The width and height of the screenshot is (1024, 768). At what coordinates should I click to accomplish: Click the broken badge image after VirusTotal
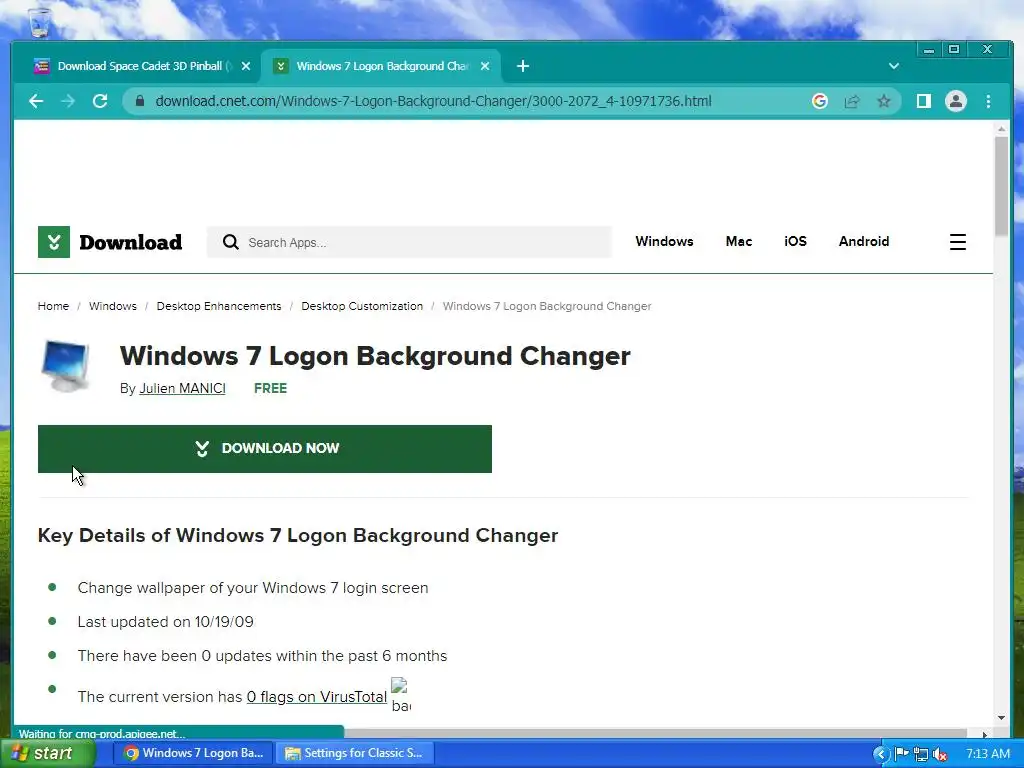(x=400, y=695)
